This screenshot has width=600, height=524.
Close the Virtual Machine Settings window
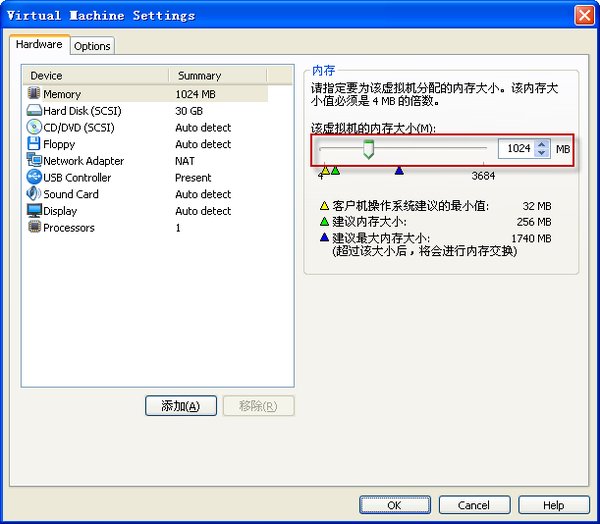584,16
